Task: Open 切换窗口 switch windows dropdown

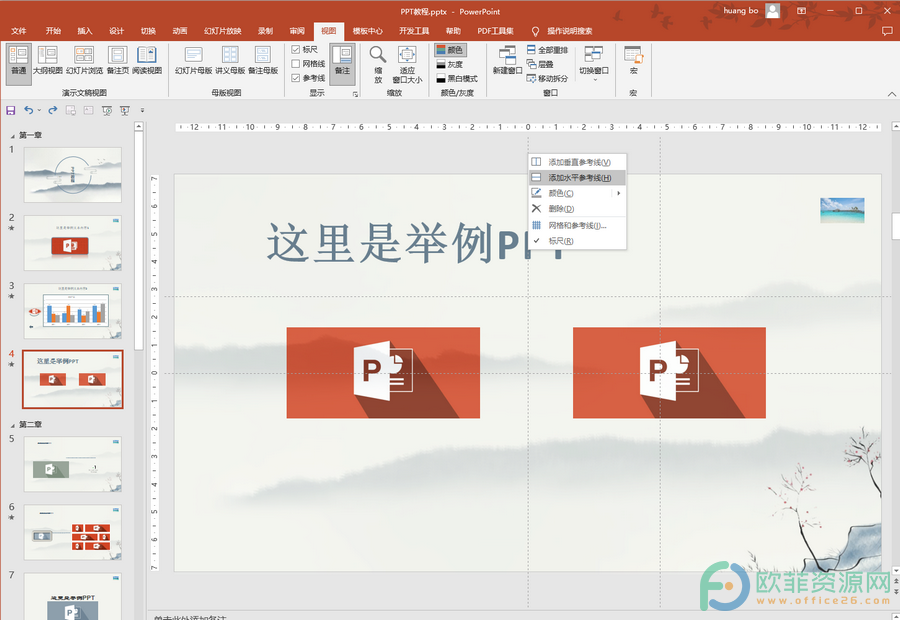Action: tap(593, 64)
